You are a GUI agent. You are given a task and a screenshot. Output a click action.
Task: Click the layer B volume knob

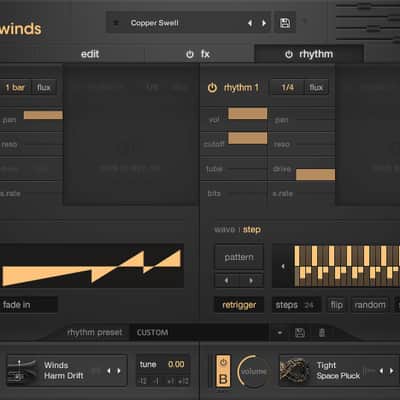pyautogui.click(x=253, y=371)
